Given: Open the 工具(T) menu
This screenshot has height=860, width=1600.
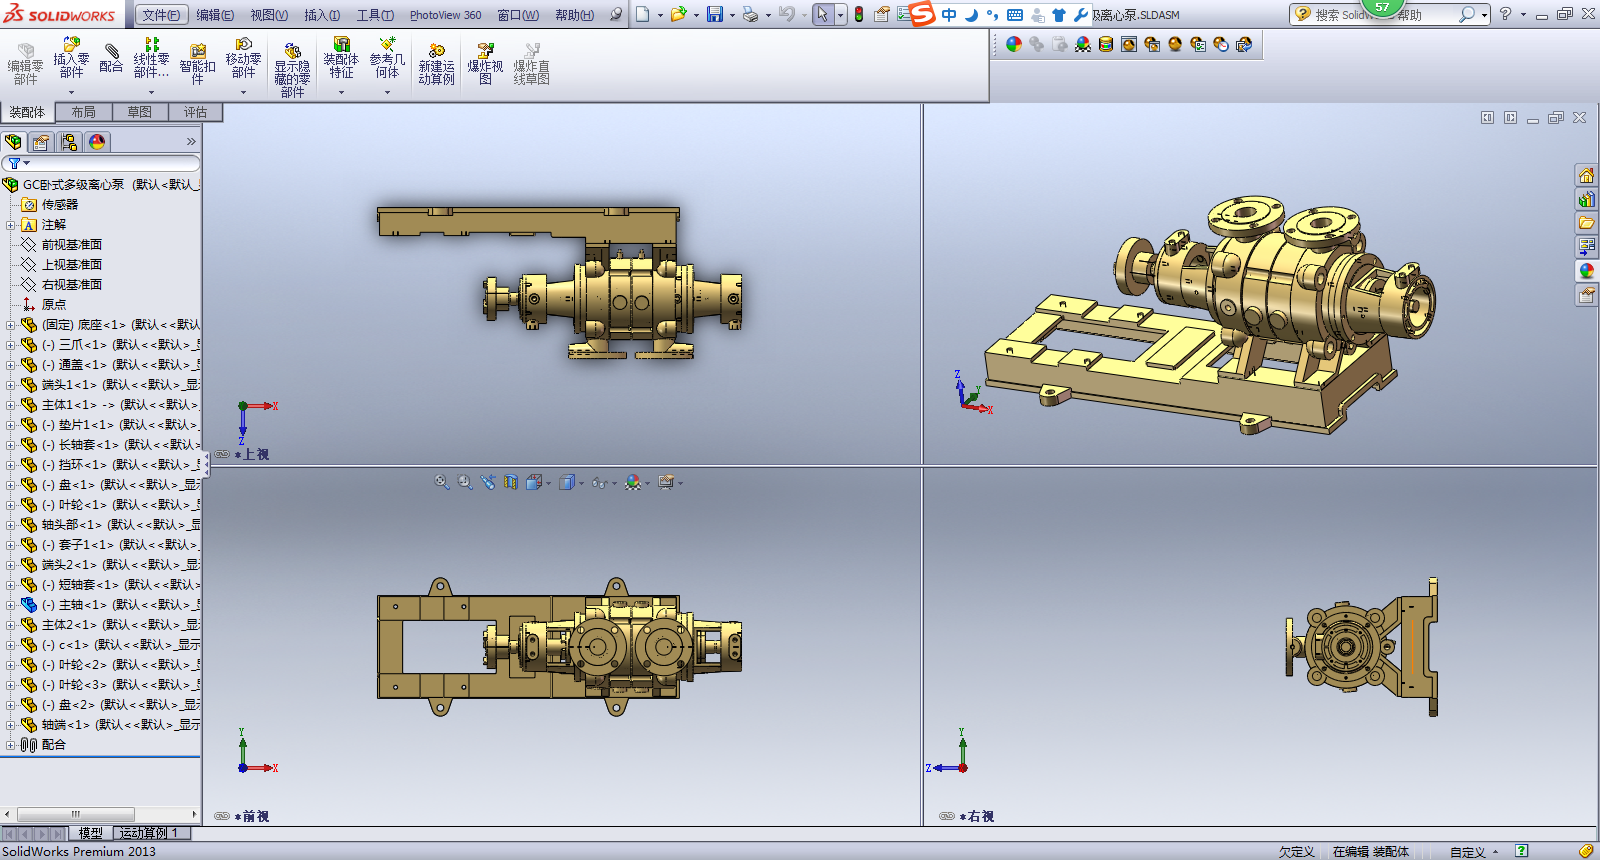Looking at the screenshot, I should pyautogui.click(x=375, y=15).
